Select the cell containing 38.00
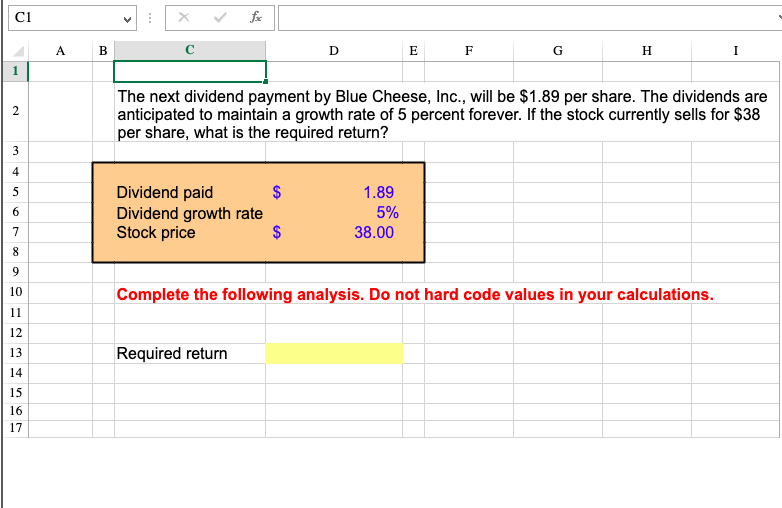This screenshot has height=508, width=782. pyautogui.click(x=334, y=232)
